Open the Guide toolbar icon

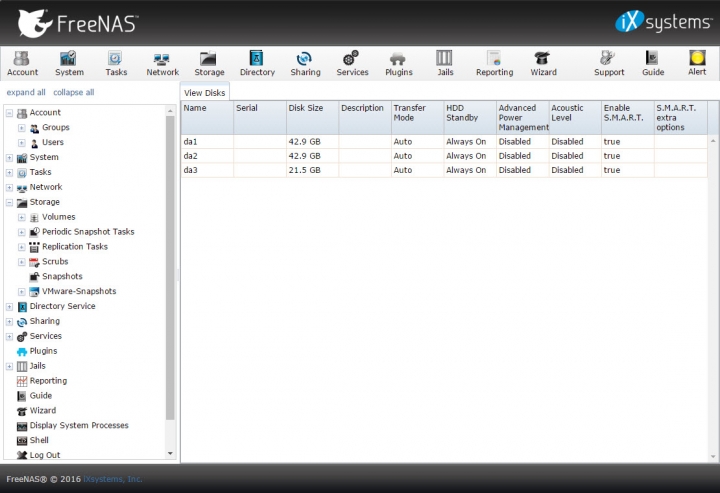(653, 63)
